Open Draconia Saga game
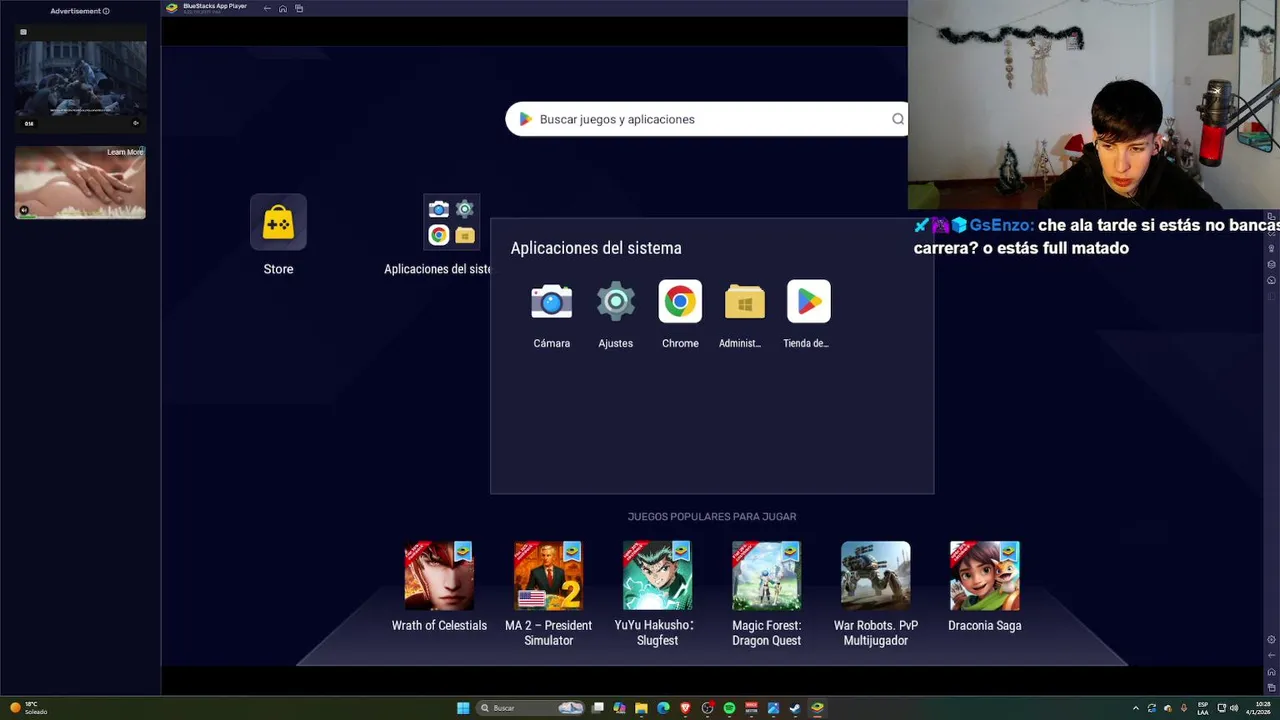1280x720 pixels. pyautogui.click(x=984, y=576)
